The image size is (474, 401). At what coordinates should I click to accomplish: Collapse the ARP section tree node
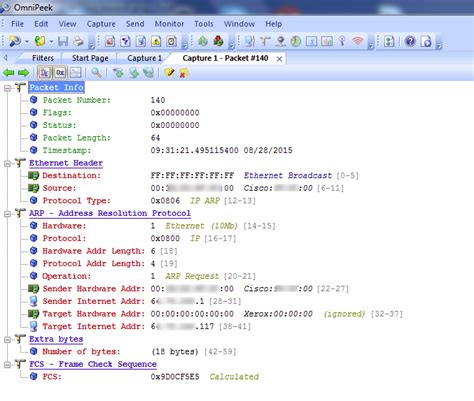(x=7, y=214)
